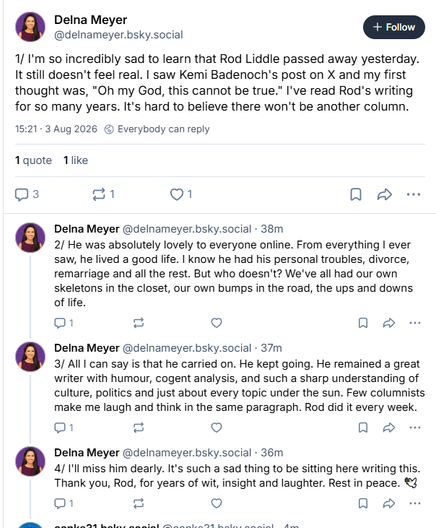The width and height of the screenshot is (436, 528).
Task: Repost the main 1/ post
Action: (x=103, y=194)
